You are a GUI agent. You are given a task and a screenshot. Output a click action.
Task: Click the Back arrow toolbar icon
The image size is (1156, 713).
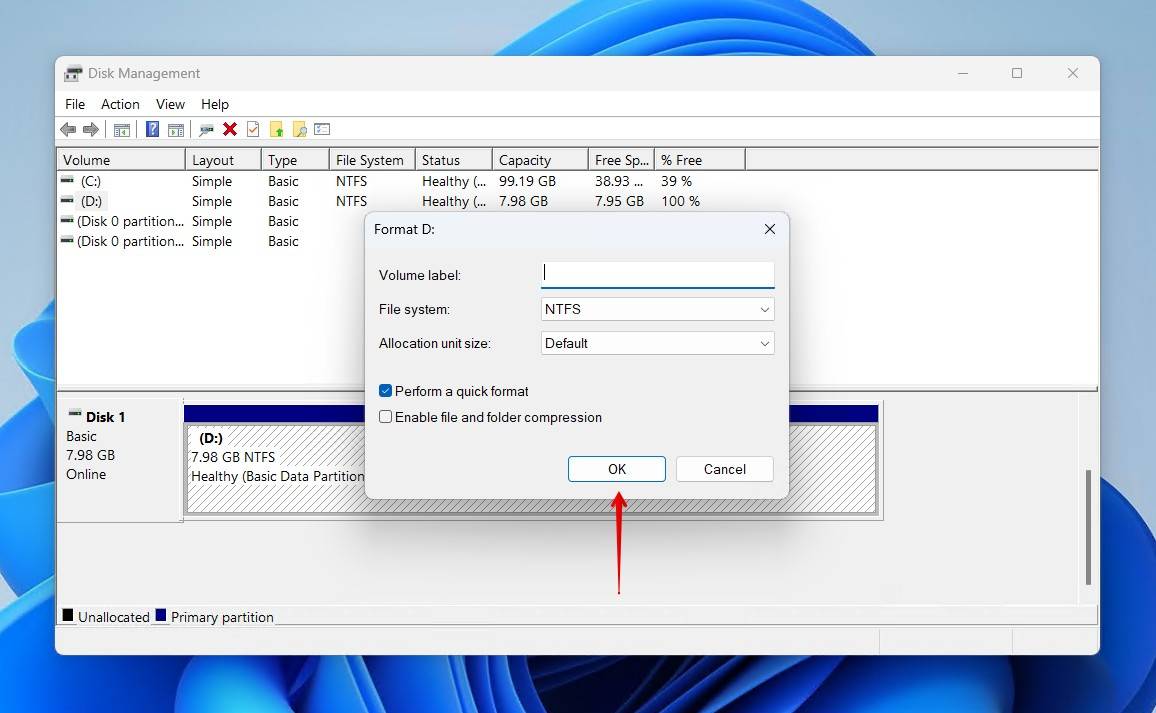click(68, 130)
